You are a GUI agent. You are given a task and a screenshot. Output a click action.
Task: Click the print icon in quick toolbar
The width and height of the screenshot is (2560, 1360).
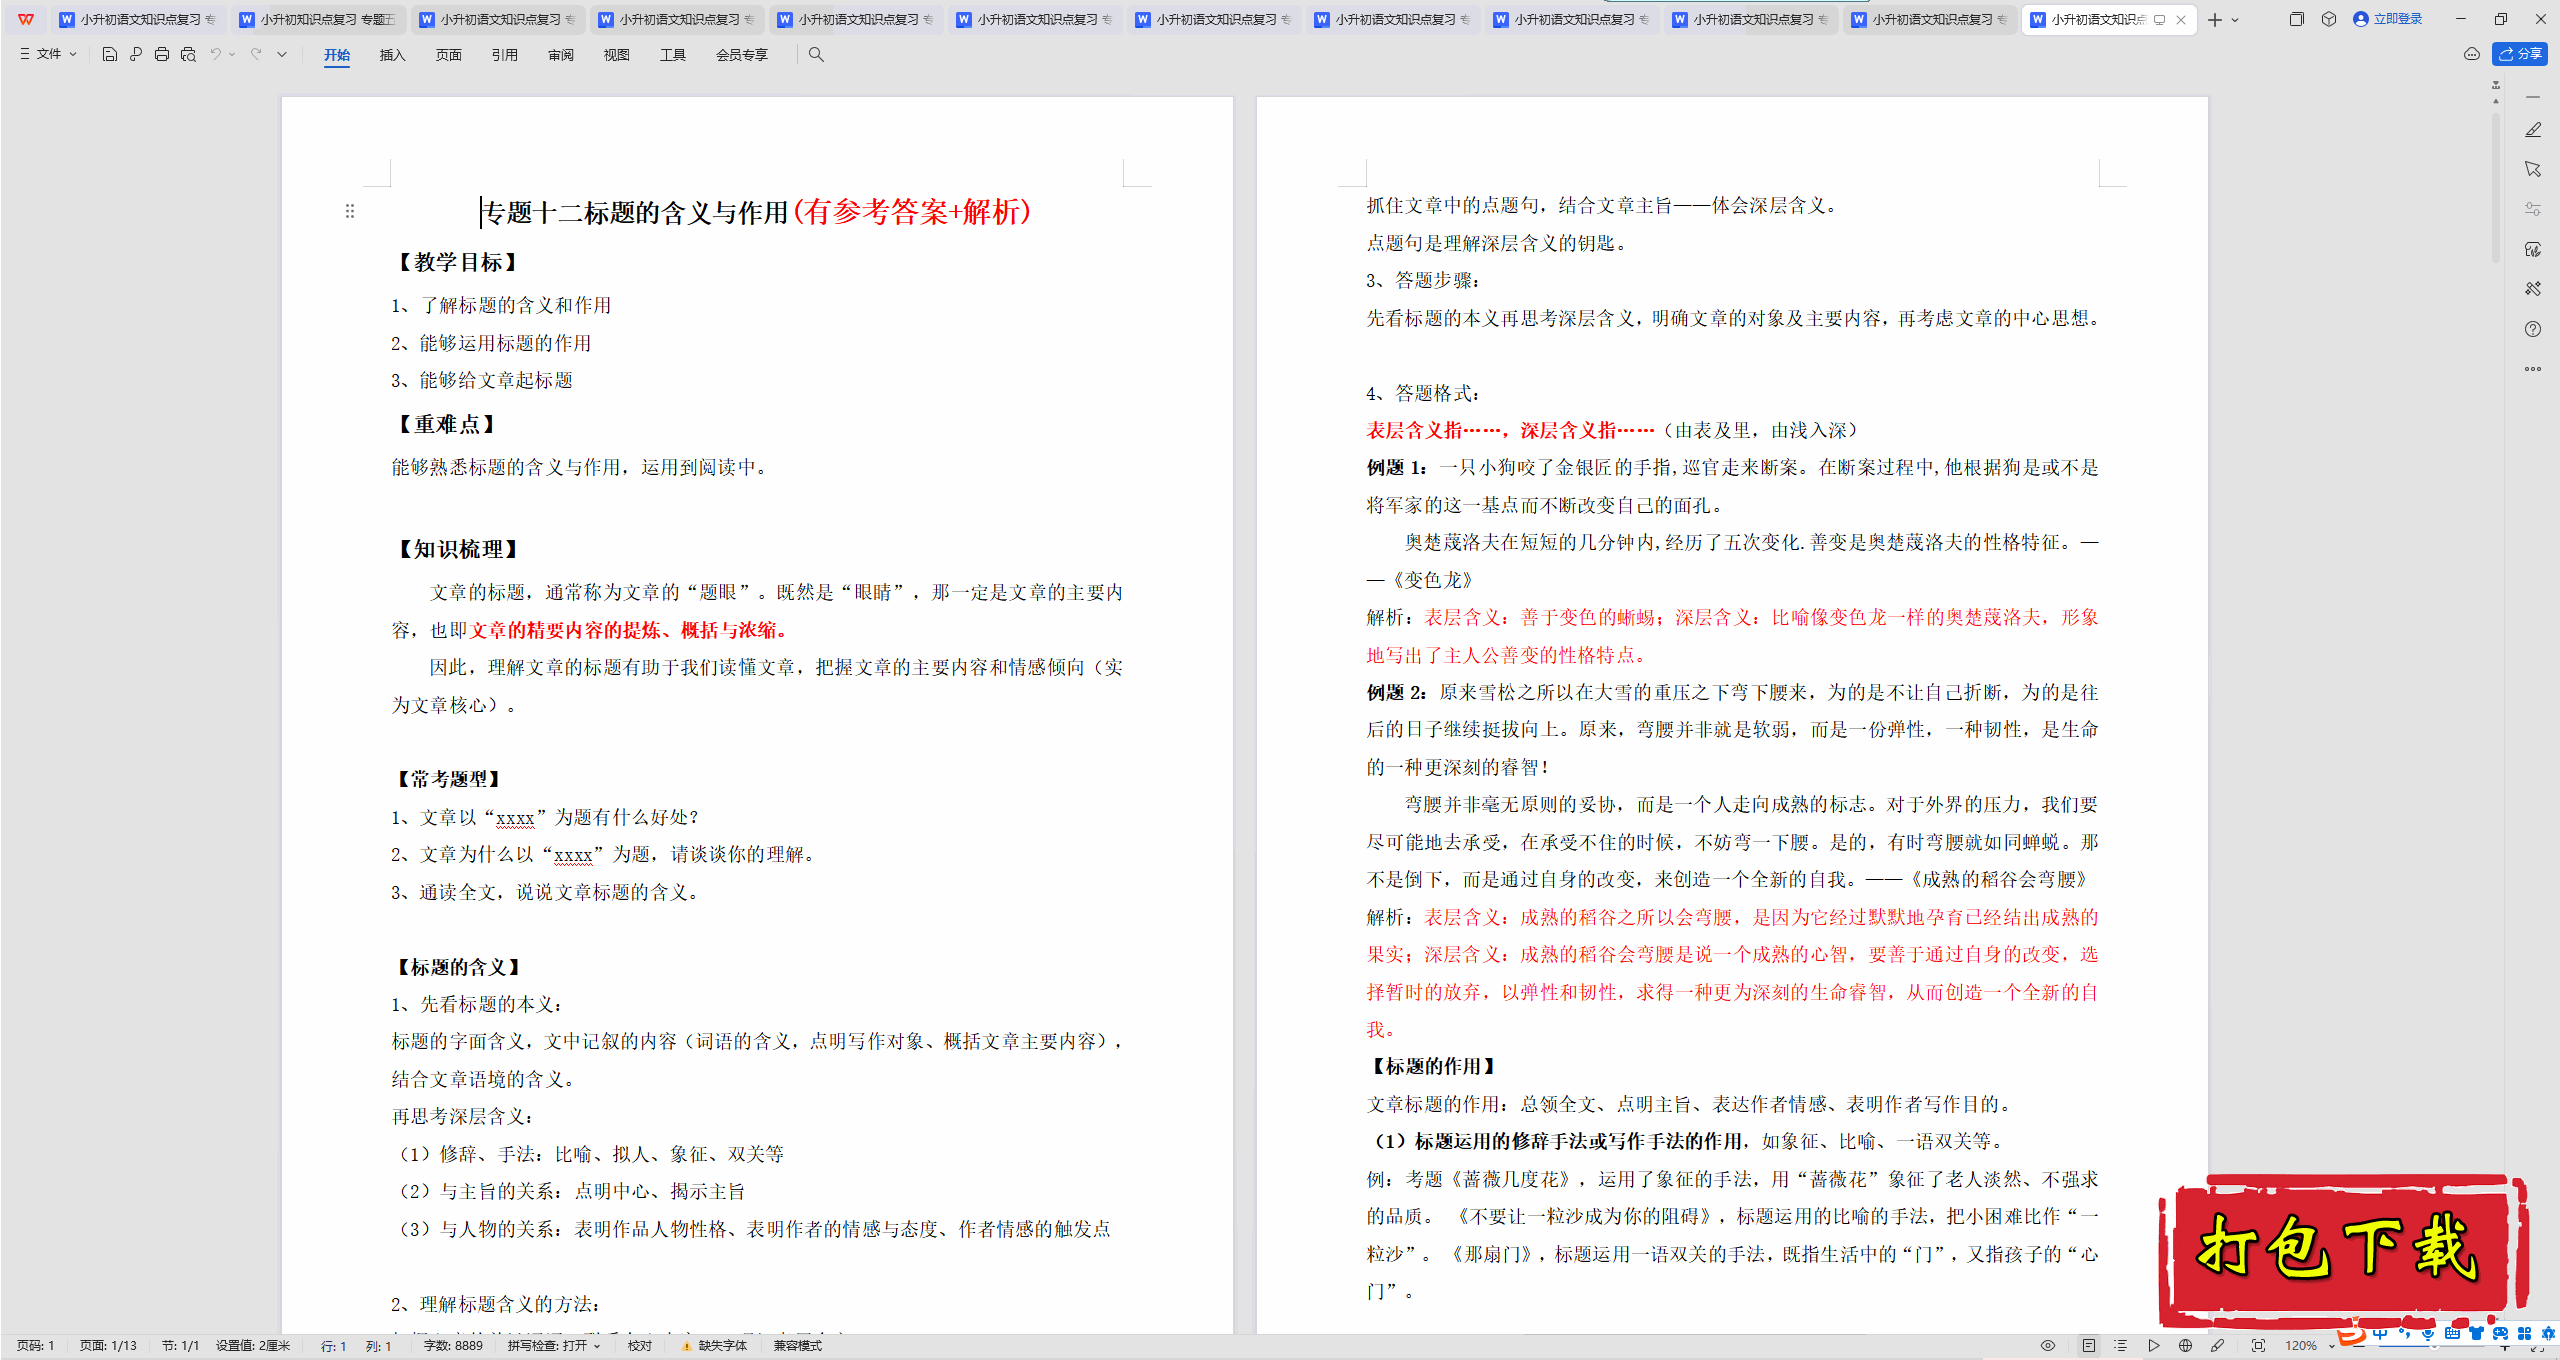[x=162, y=54]
